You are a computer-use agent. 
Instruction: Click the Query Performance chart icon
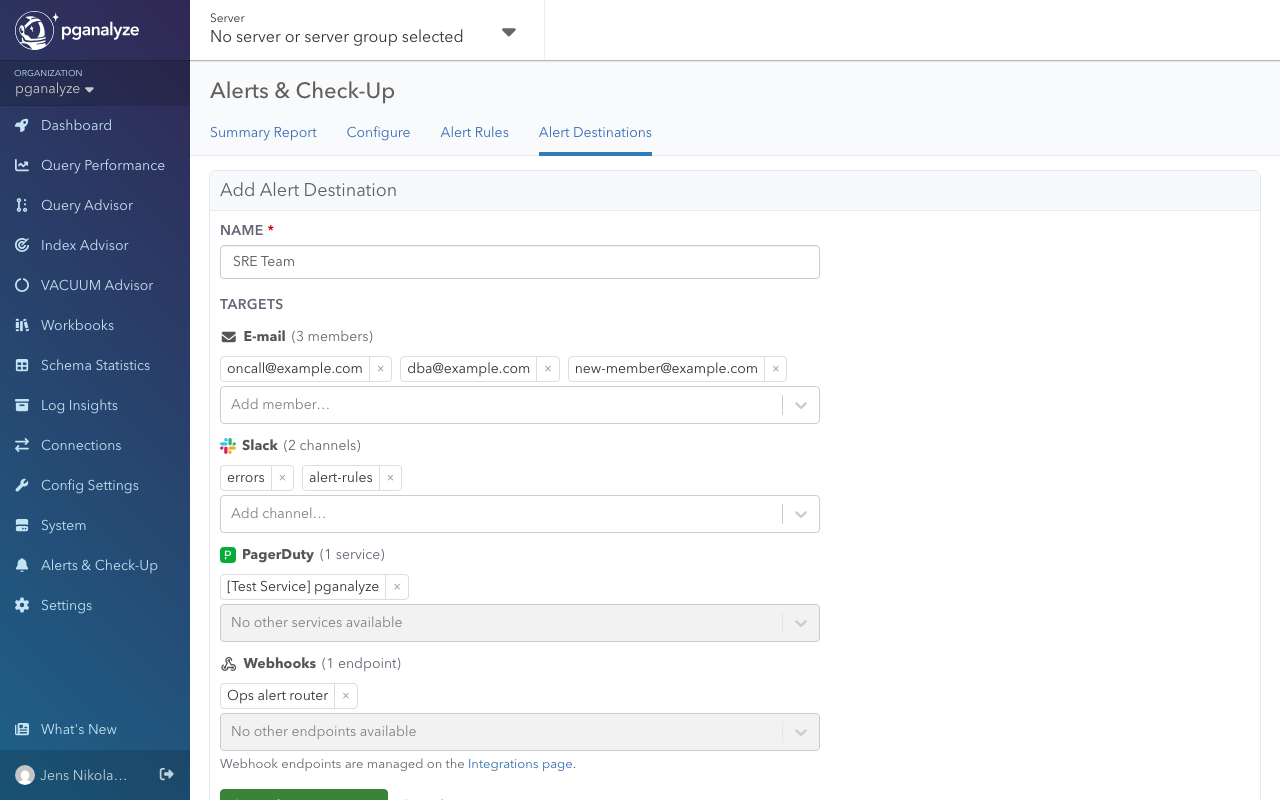point(22,165)
